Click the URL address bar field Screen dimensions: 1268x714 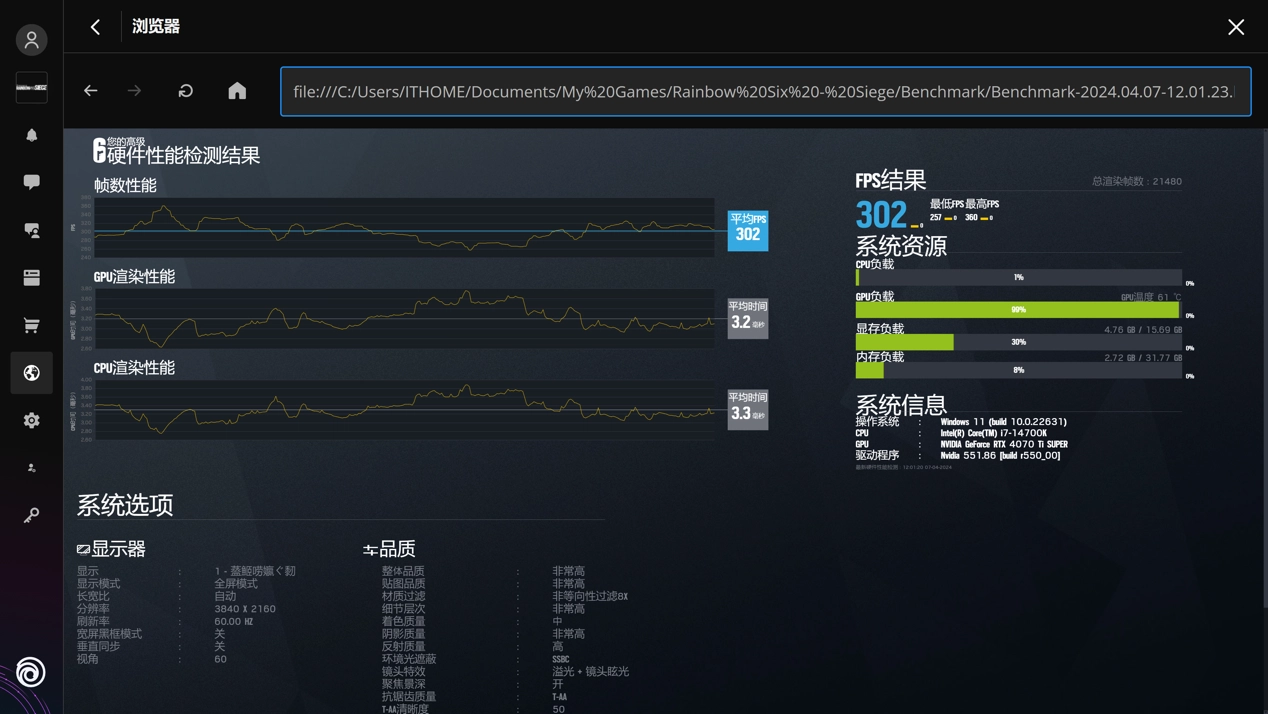click(x=765, y=92)
